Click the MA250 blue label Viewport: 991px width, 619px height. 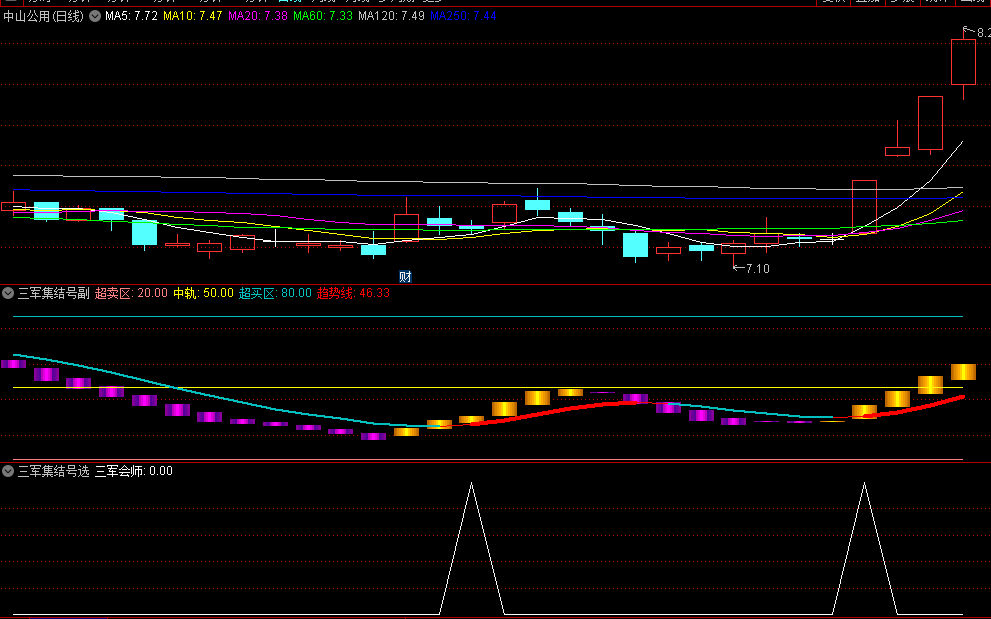(x=463, y=17)
